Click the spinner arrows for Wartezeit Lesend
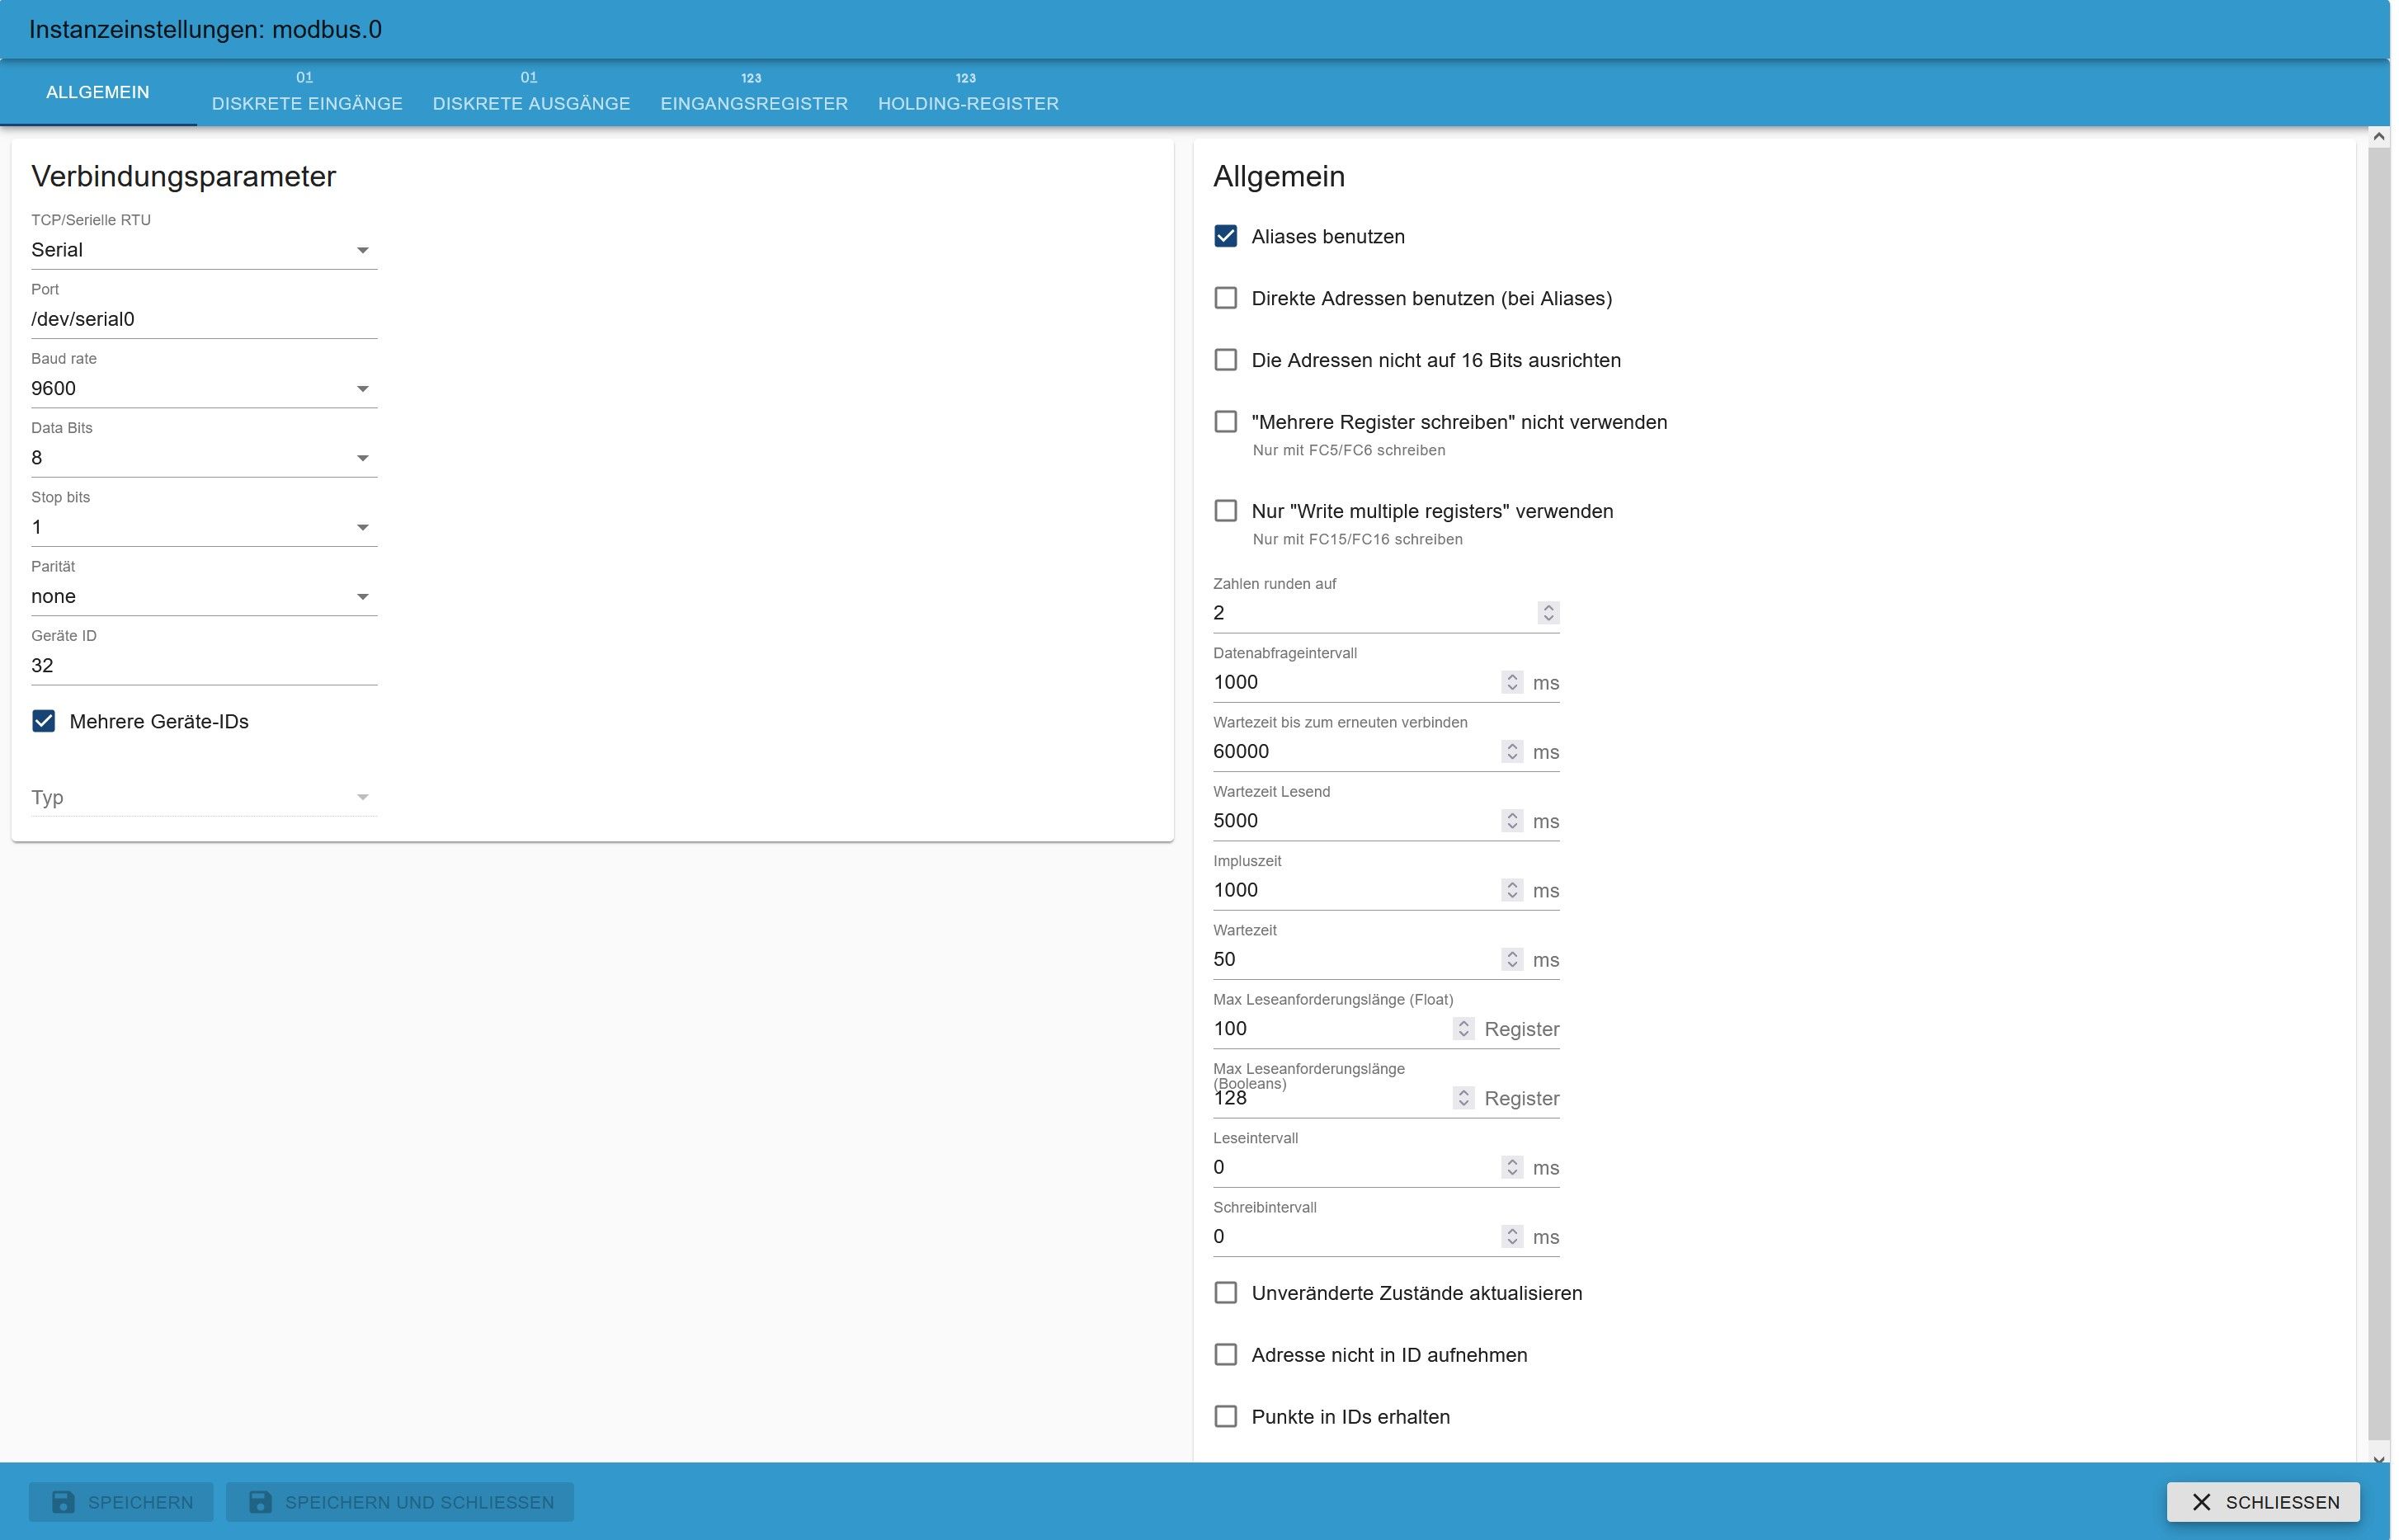The image size is (2399, 1540). point(1512,821)
